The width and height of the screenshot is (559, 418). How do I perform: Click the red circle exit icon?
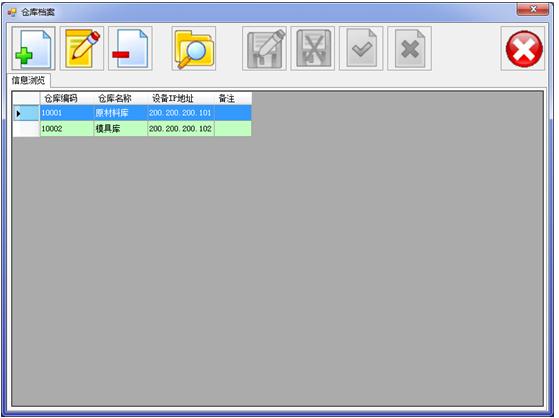pyautogui.click(x=523, y=48)
